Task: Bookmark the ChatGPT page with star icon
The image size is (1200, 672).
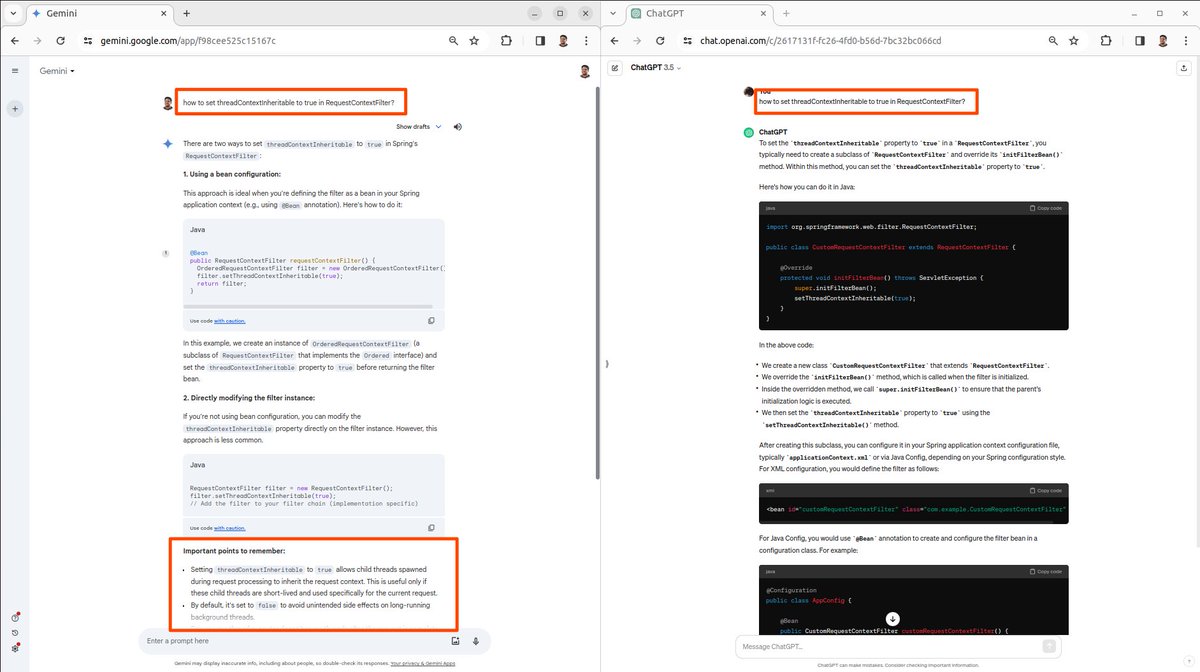Action: pos(1073,41)
